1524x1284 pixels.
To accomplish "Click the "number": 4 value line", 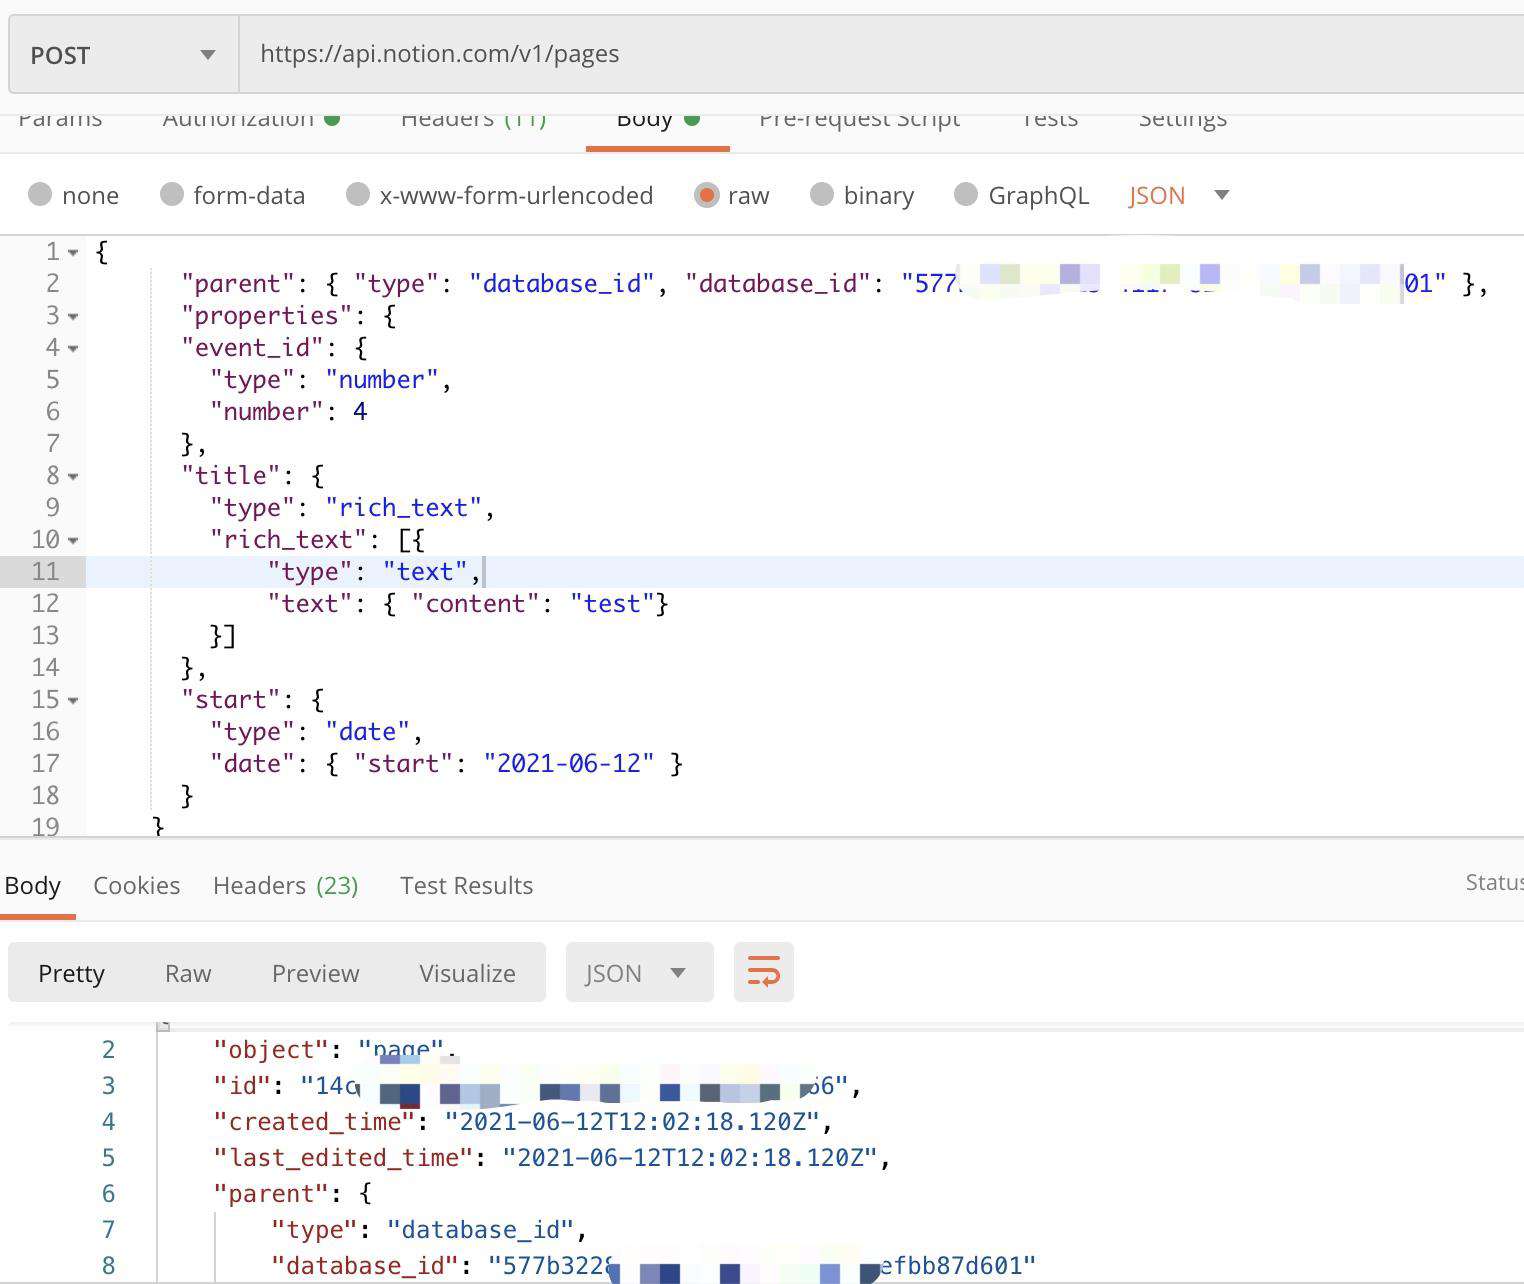I will click(289, 411).
